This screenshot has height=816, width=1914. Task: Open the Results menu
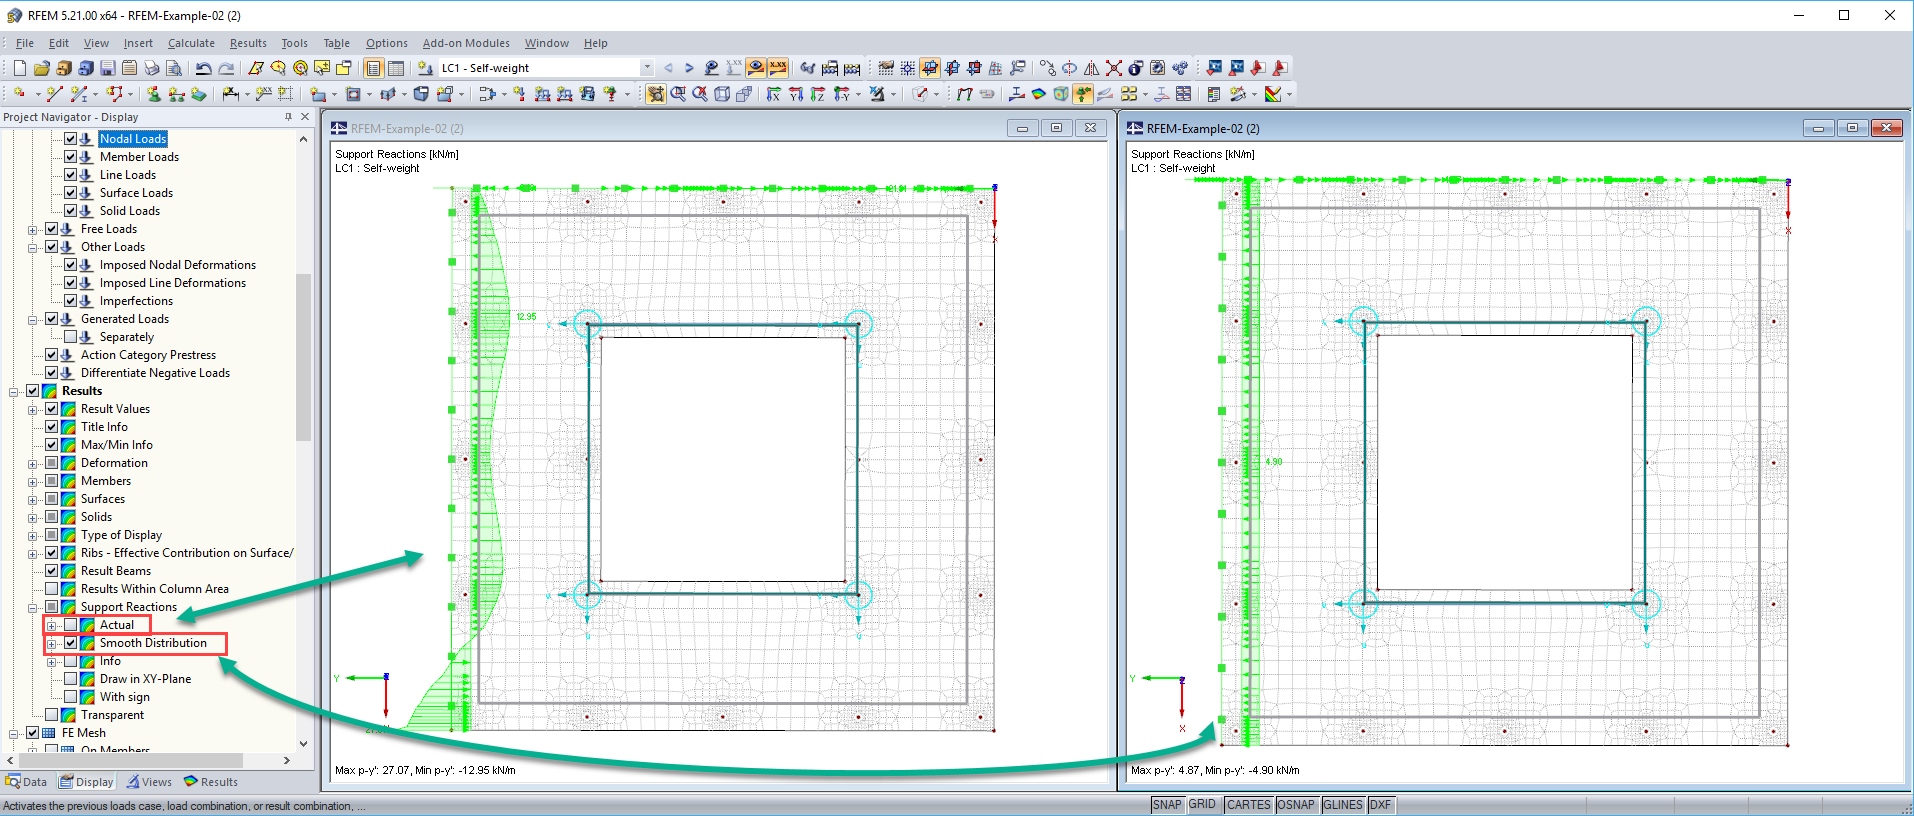248,43
